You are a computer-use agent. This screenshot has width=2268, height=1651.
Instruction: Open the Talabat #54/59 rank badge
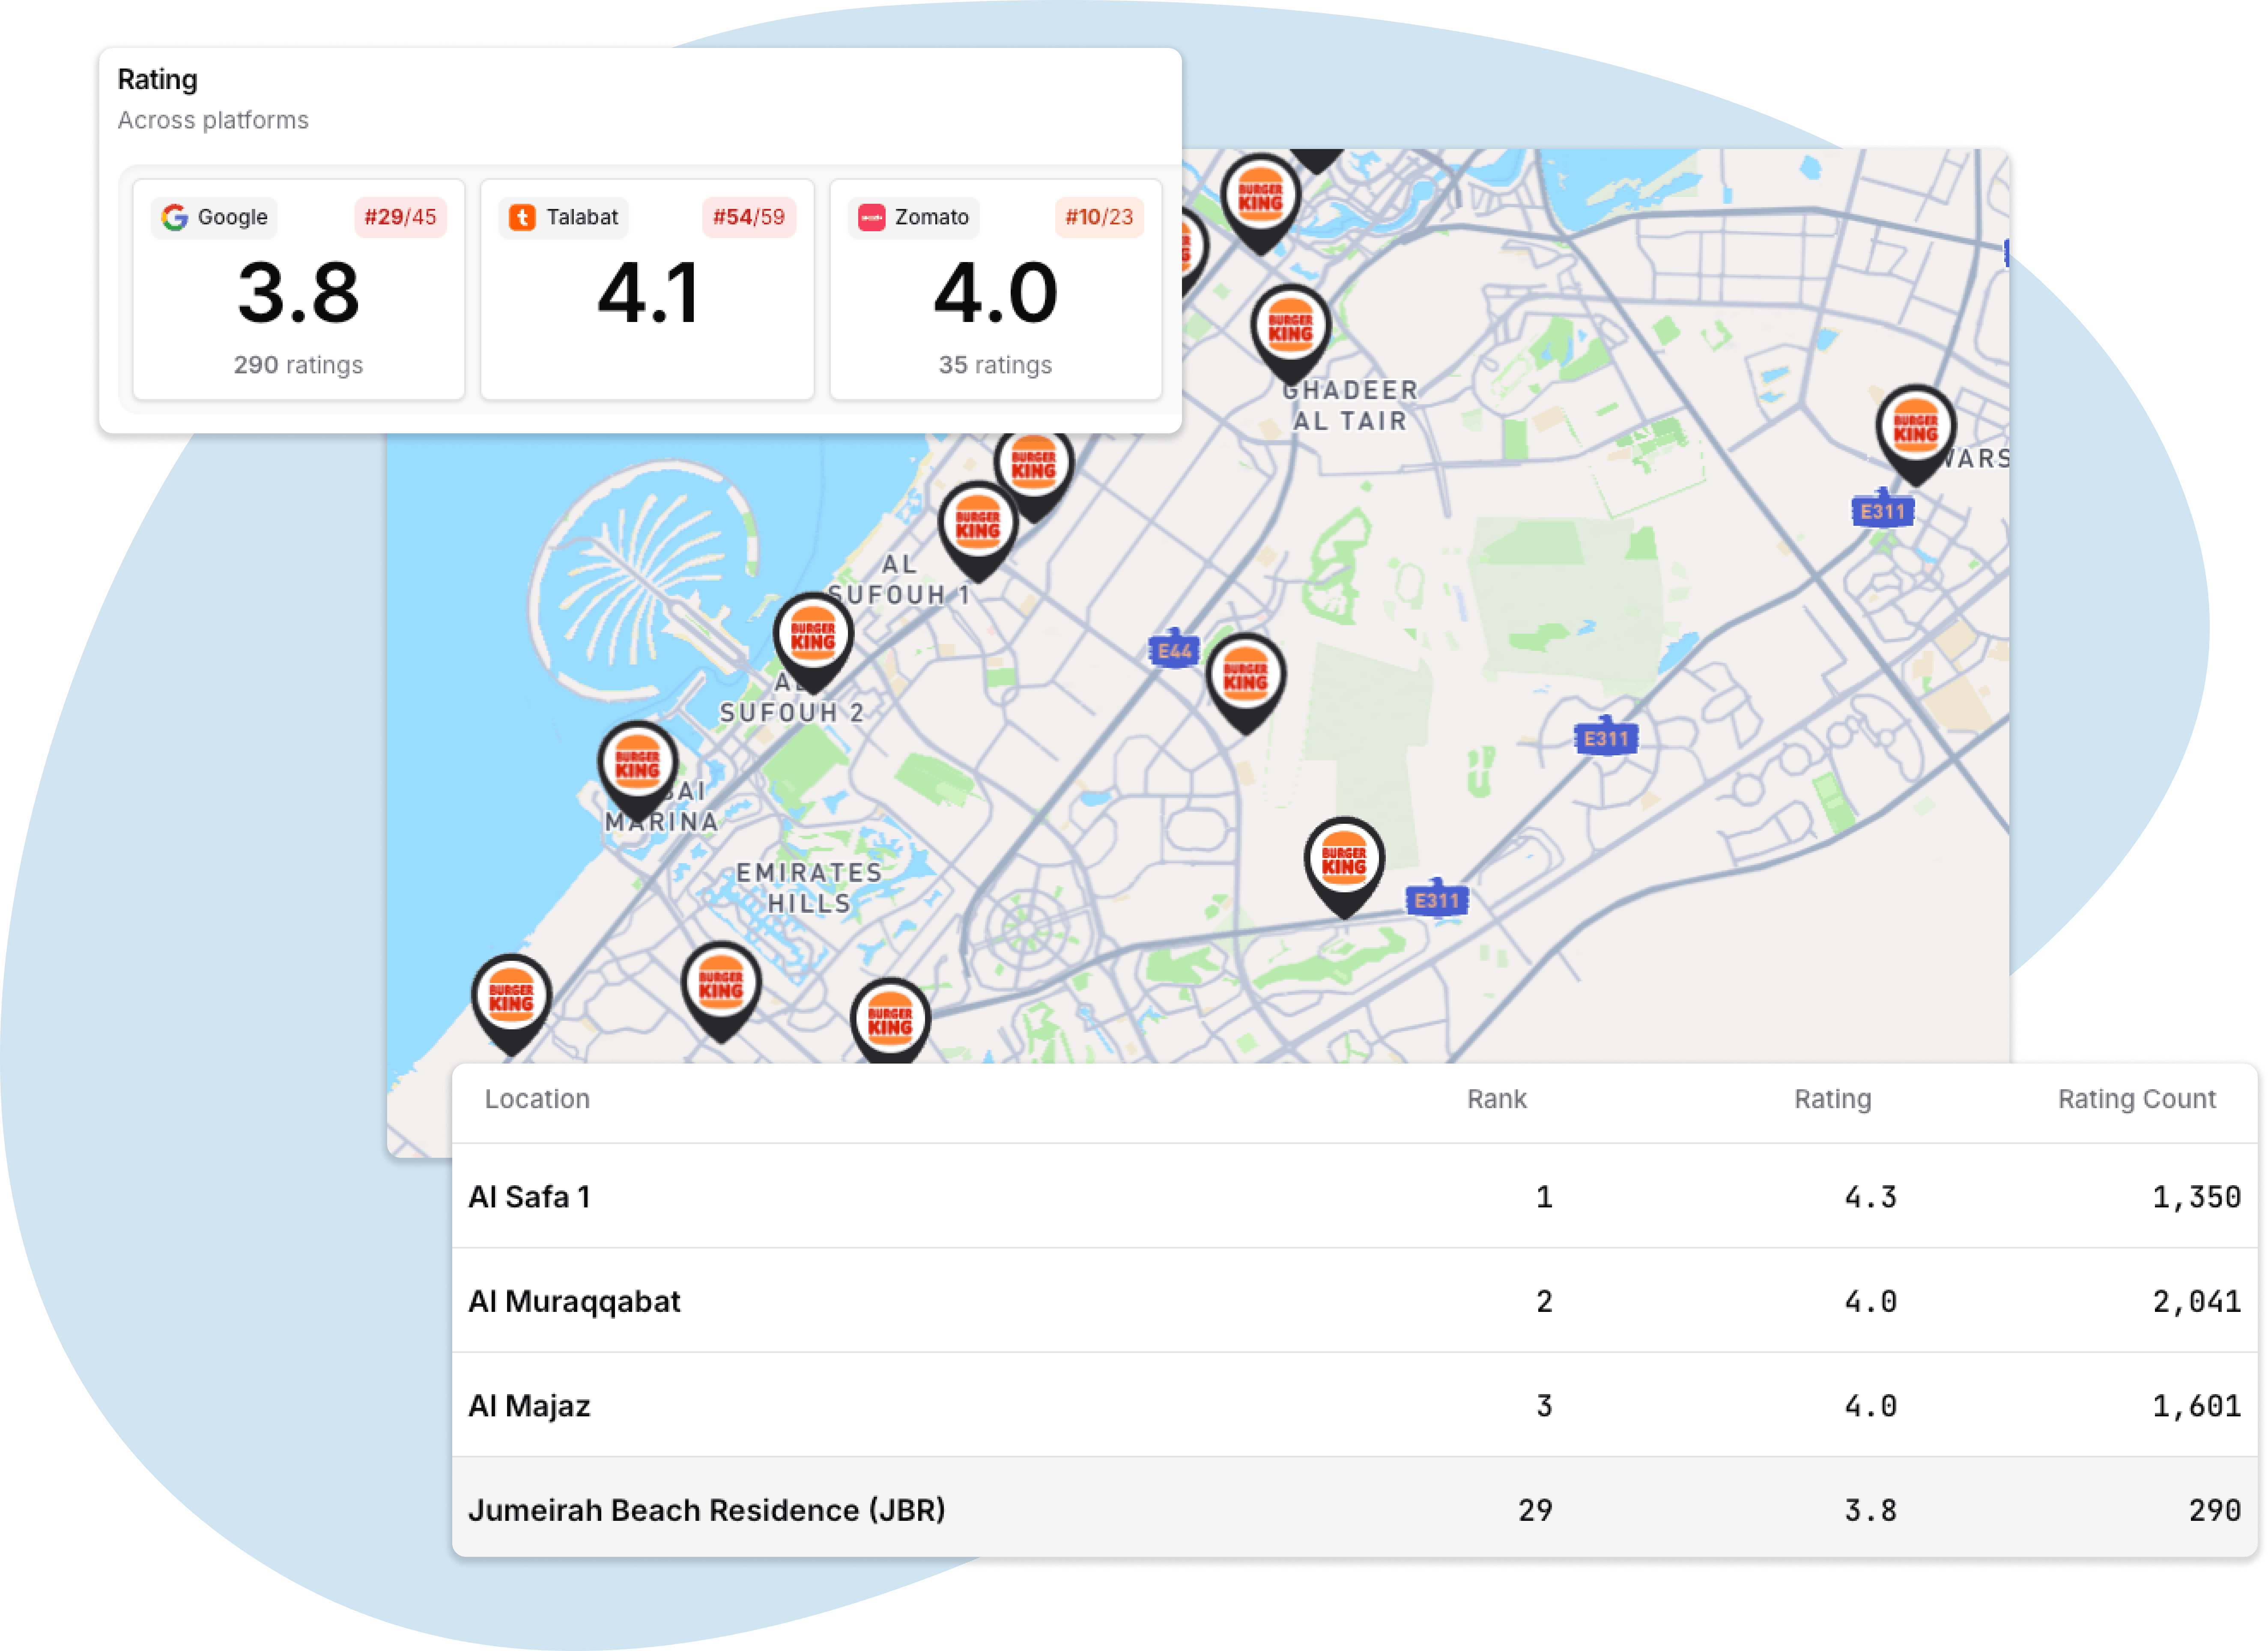[748, 217]
